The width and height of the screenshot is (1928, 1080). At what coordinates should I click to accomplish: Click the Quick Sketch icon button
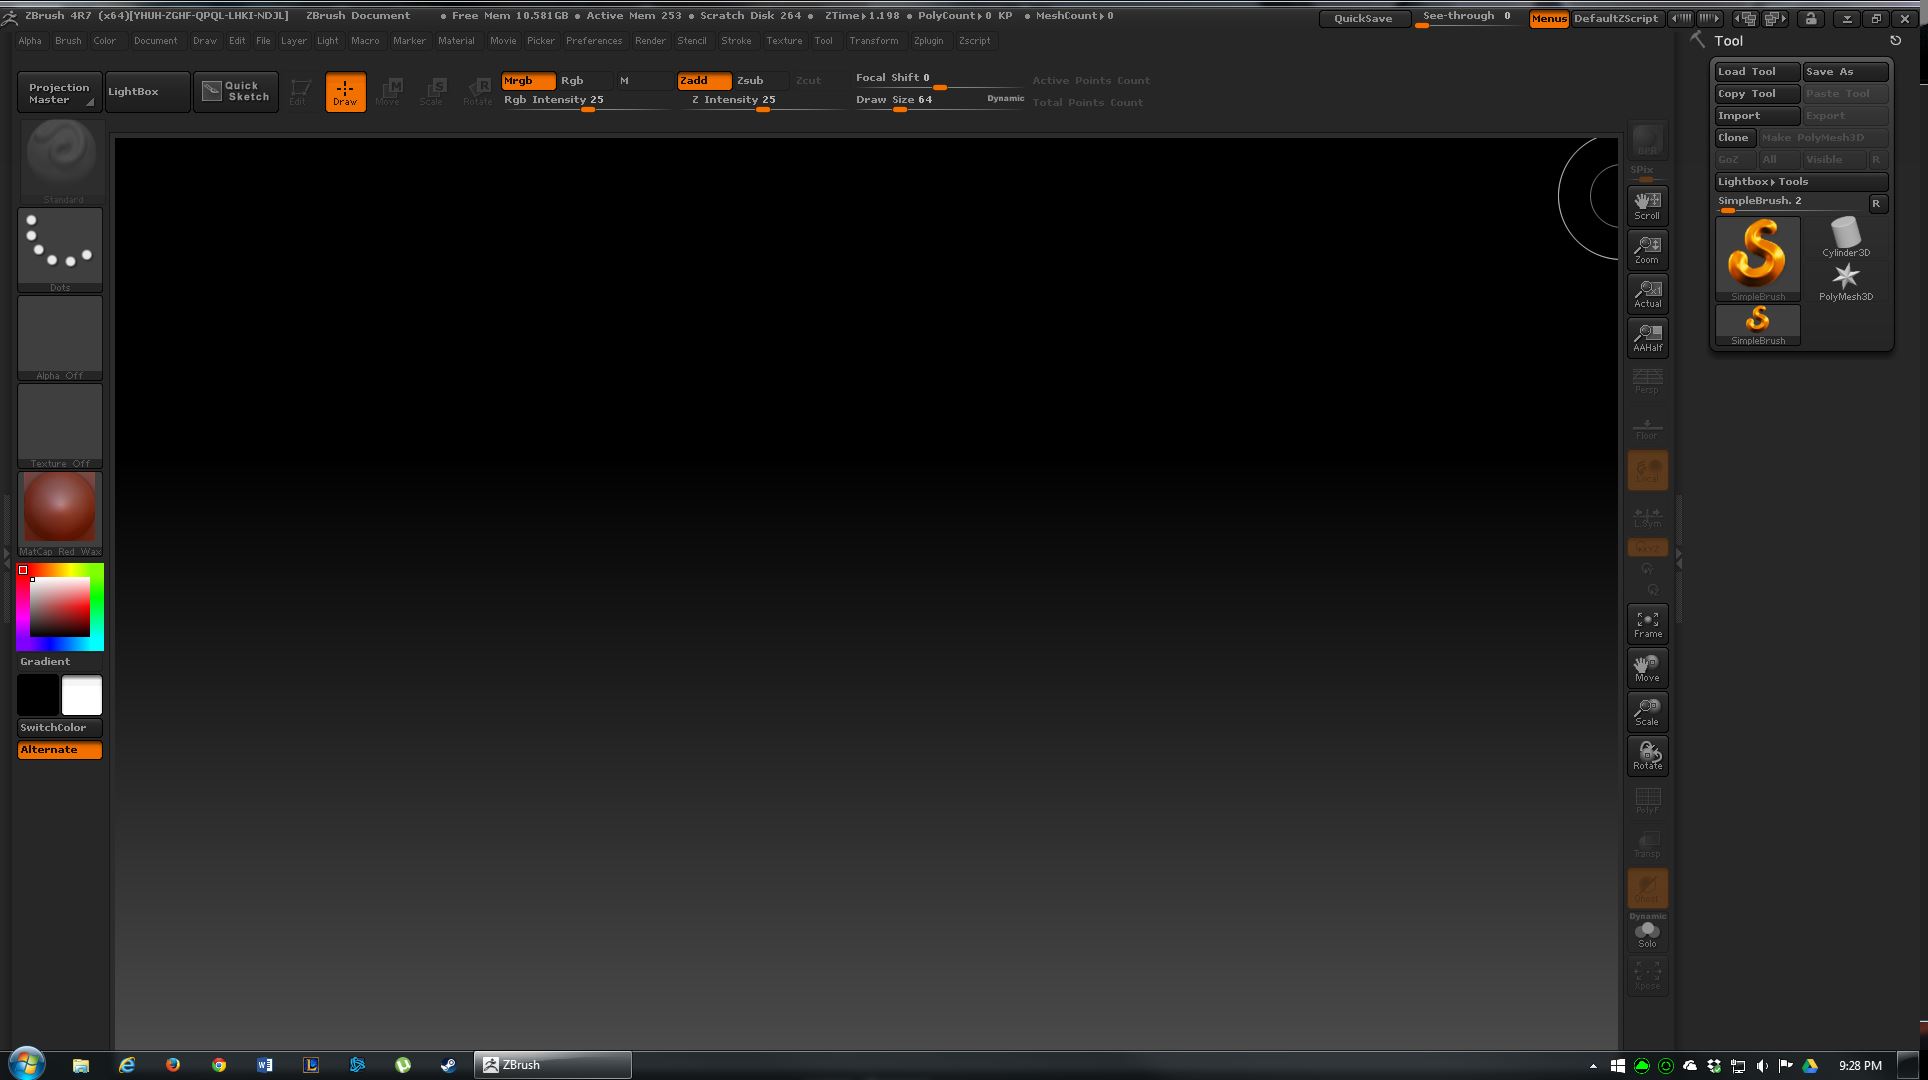(236, 91)
